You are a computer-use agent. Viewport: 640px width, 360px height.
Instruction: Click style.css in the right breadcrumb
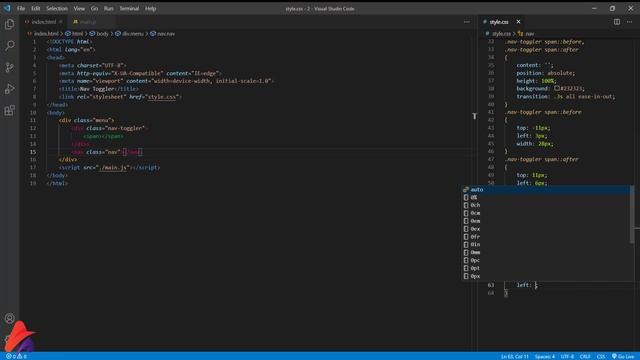click(x=501, y=34)
